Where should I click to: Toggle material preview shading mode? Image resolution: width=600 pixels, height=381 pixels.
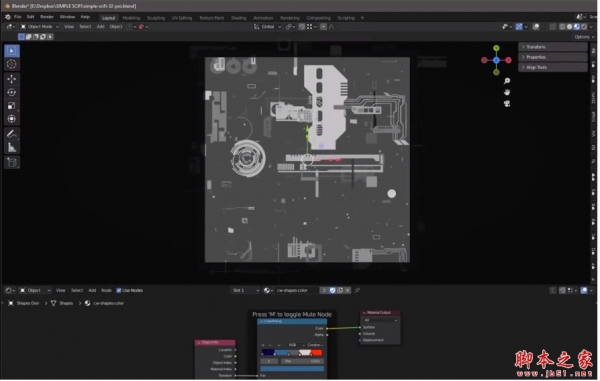pyautogui.click(x=577, y=27)
